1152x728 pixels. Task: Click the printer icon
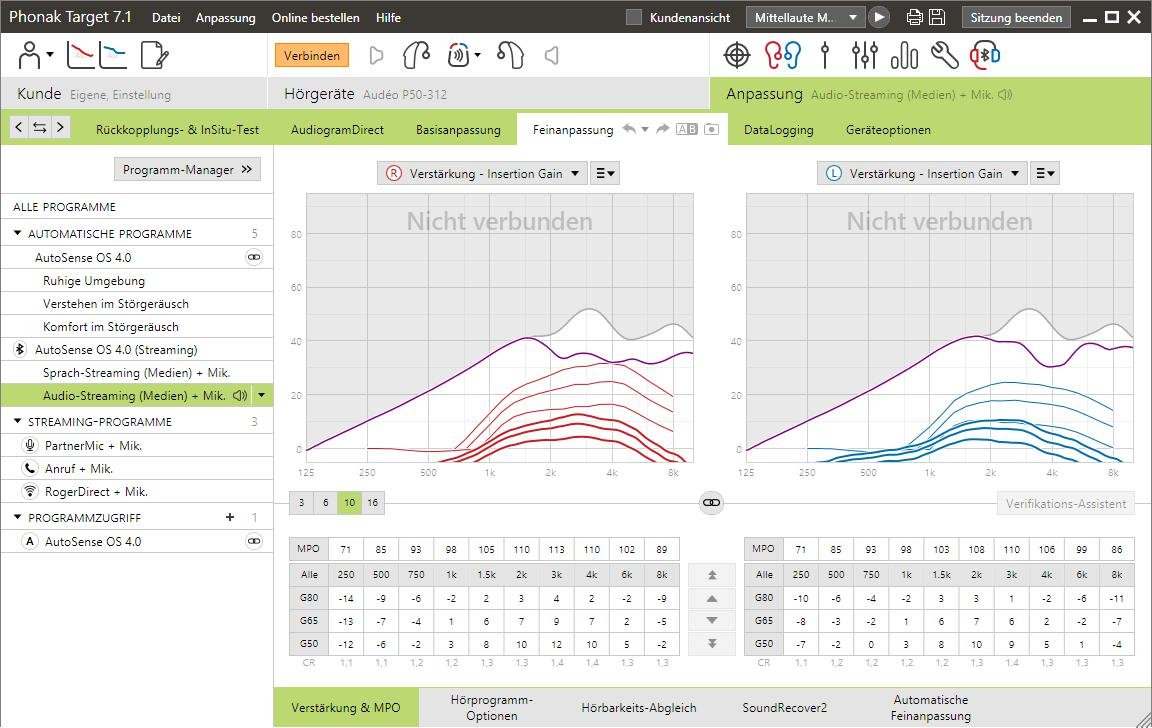pyautogui.click(x=914, y=17)
